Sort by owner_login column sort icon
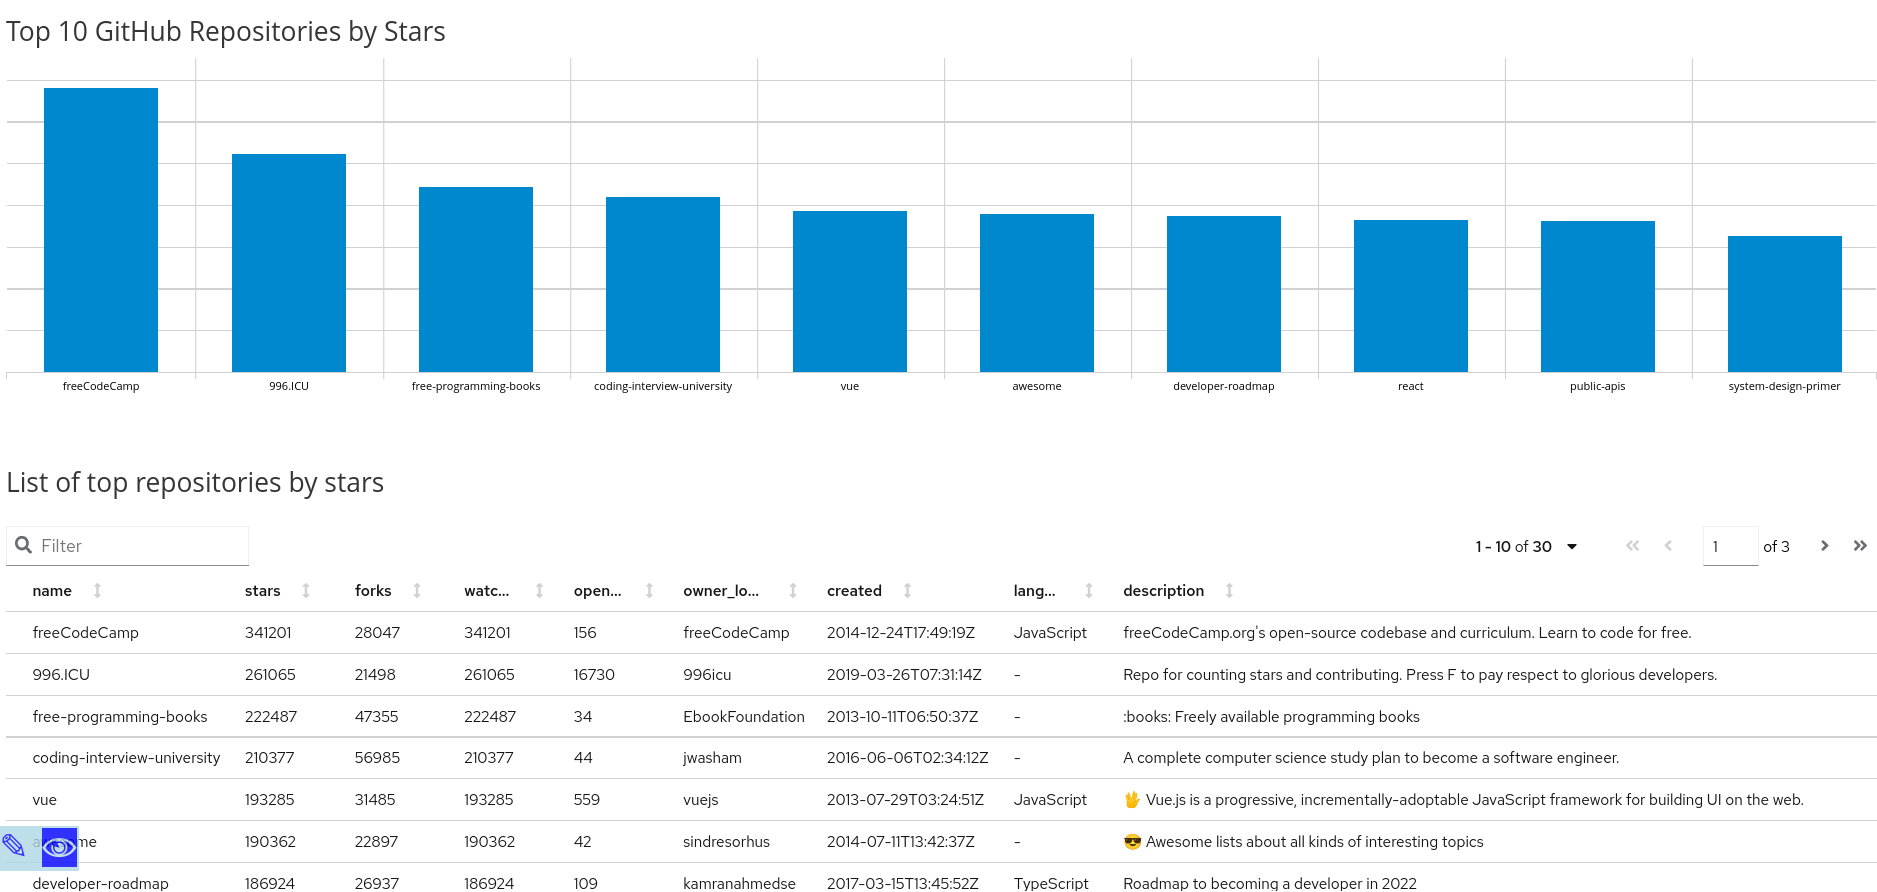 pos(793,591)
